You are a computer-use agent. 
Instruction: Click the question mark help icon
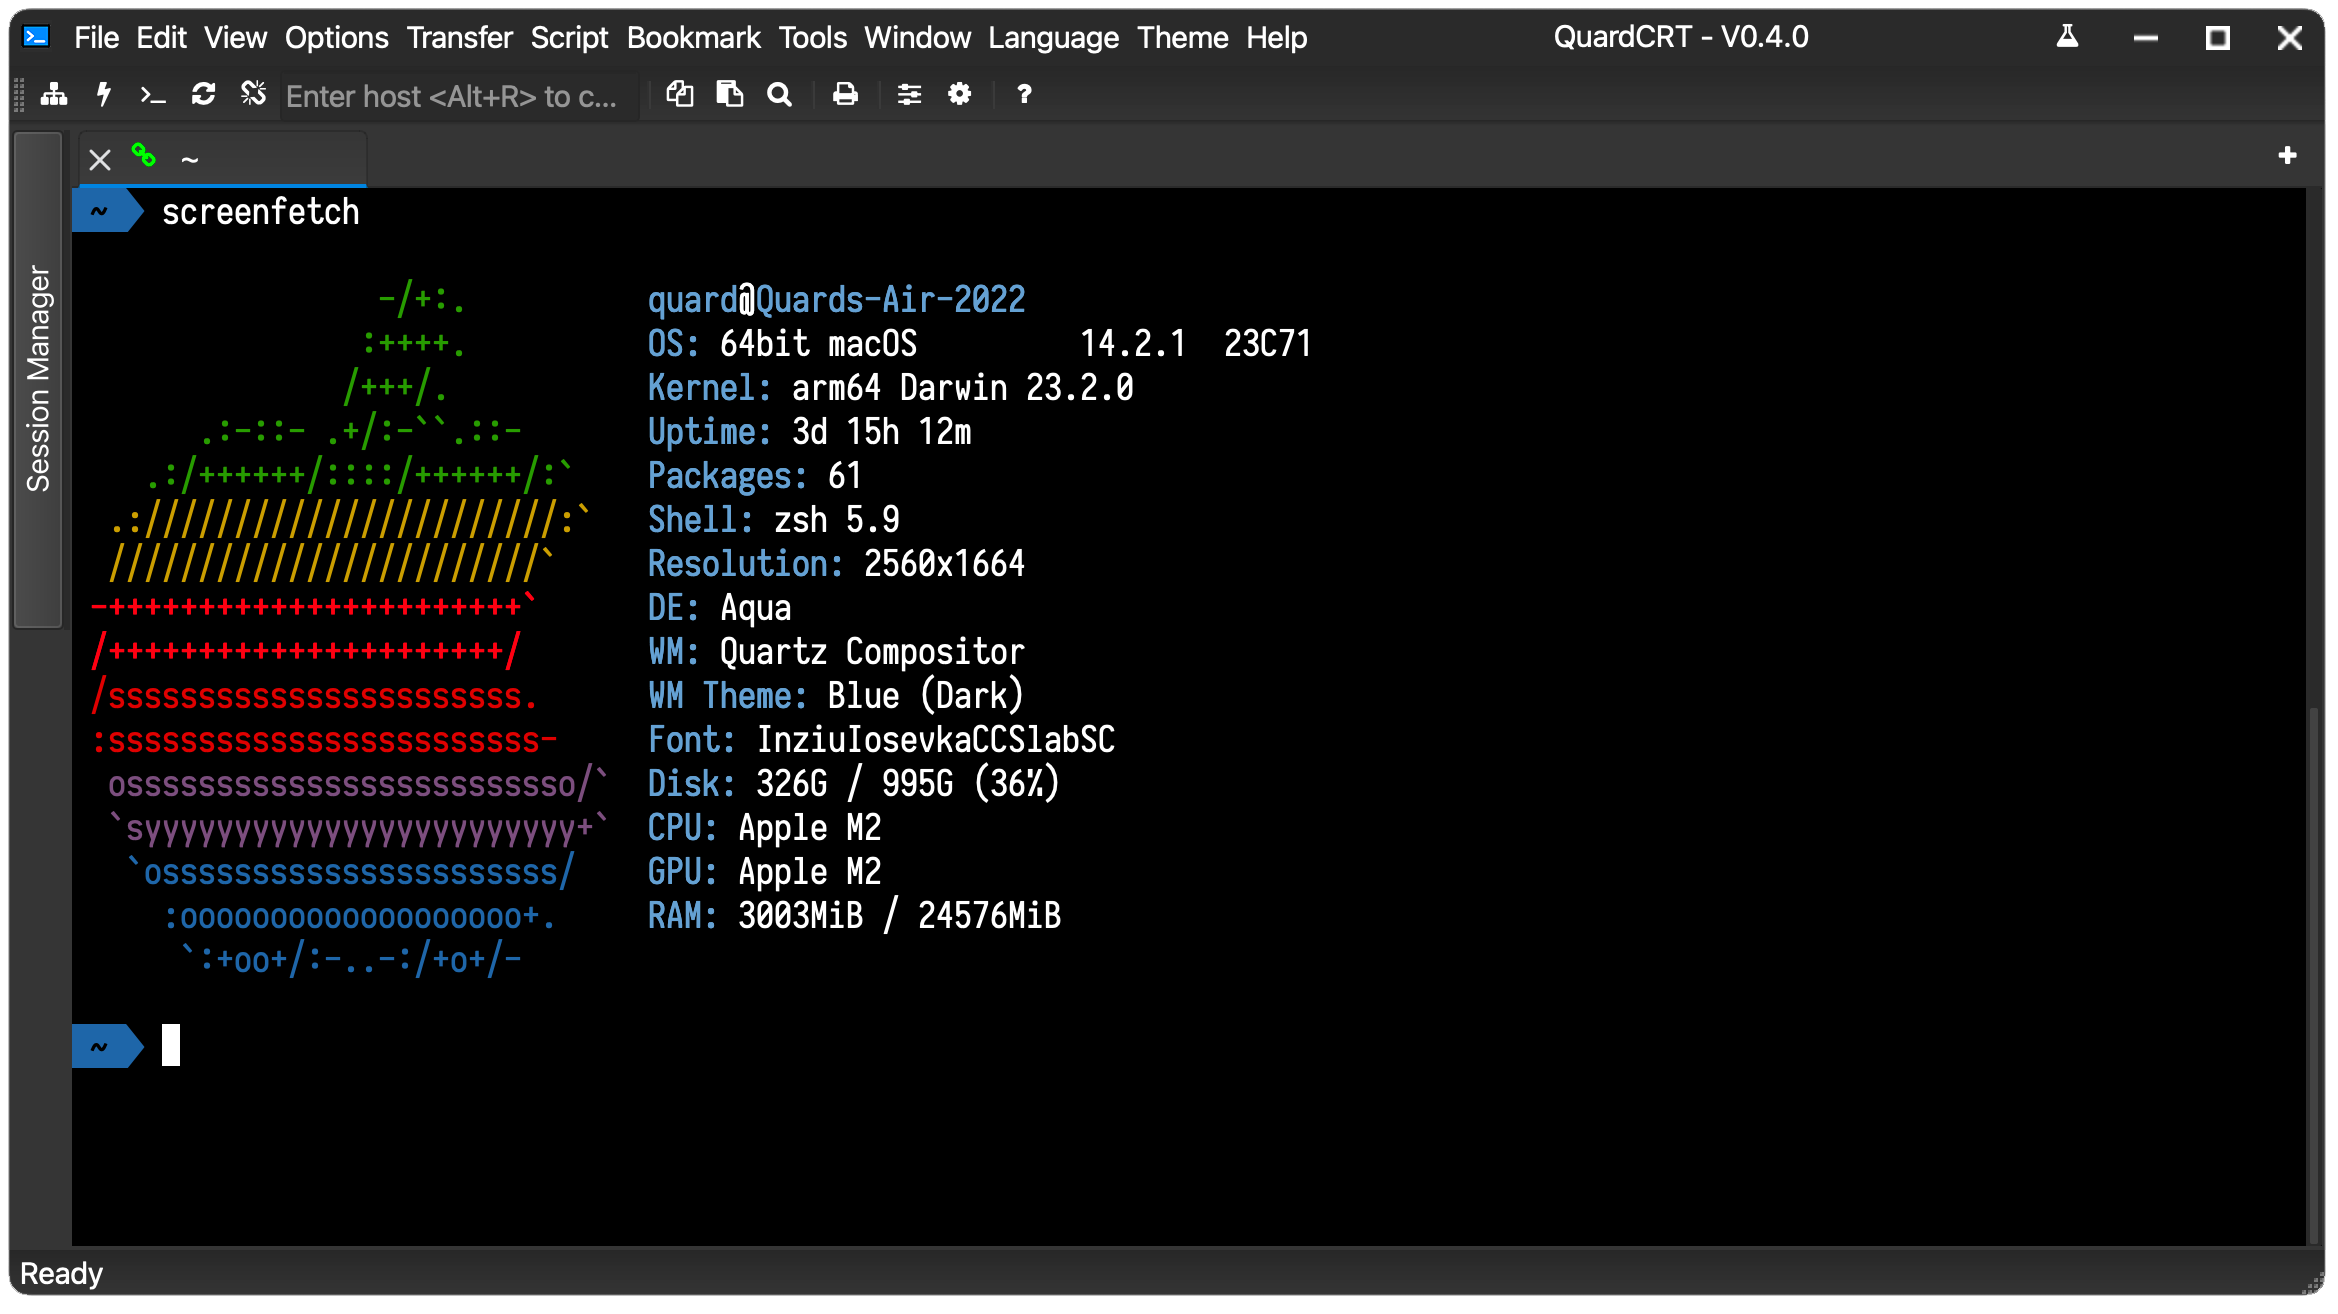[1024, 95]
